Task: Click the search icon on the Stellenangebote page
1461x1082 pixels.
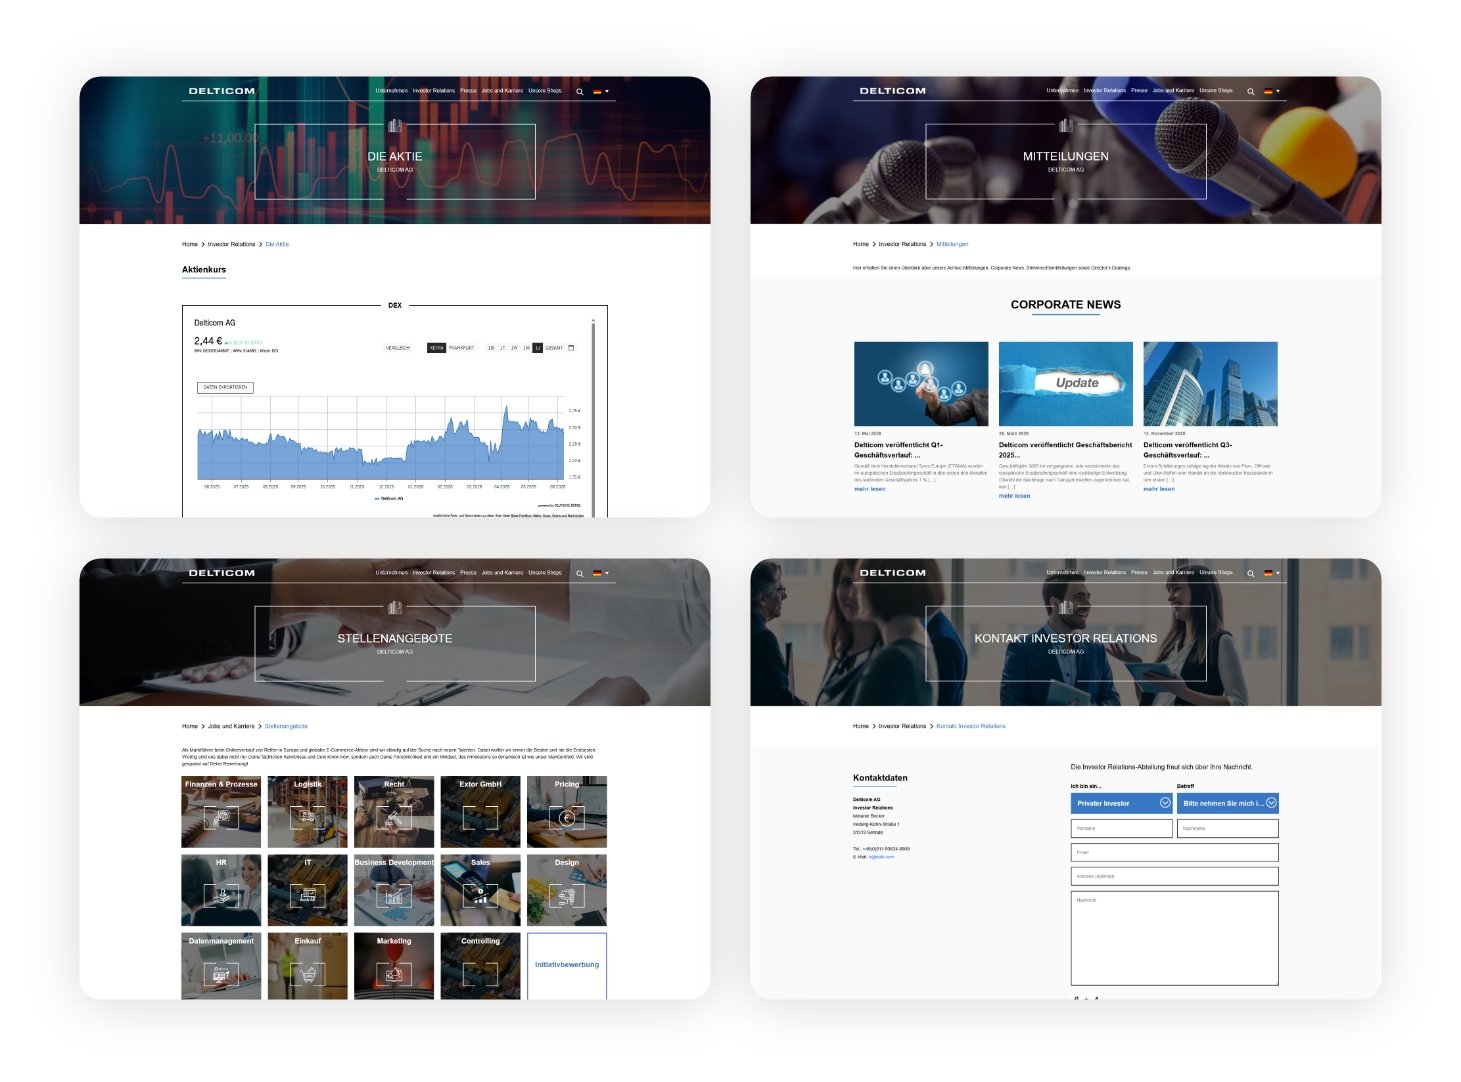Action: click(579, 573)
